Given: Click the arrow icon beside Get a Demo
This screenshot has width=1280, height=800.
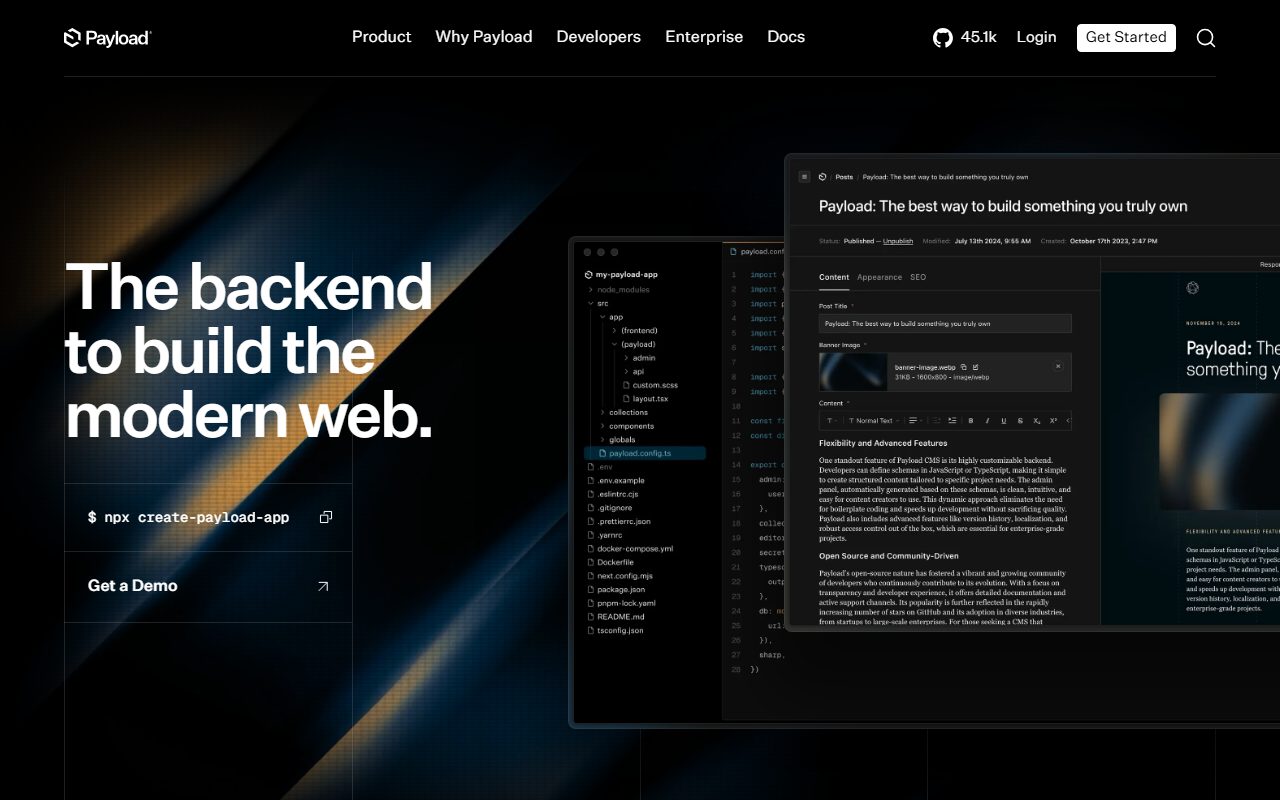Looking at the screenshot, I should pyautogui.click(x=323, y=586).
